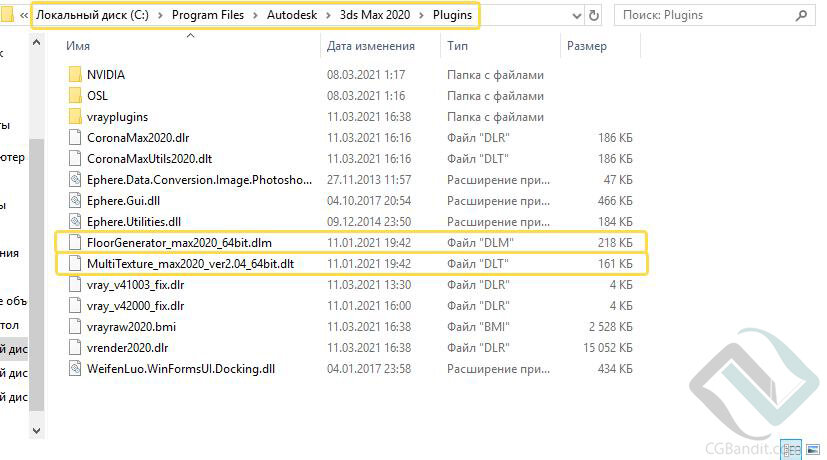Select file FloorGenerator_max2020_64bit.dlm

click(x=179, y=243)
